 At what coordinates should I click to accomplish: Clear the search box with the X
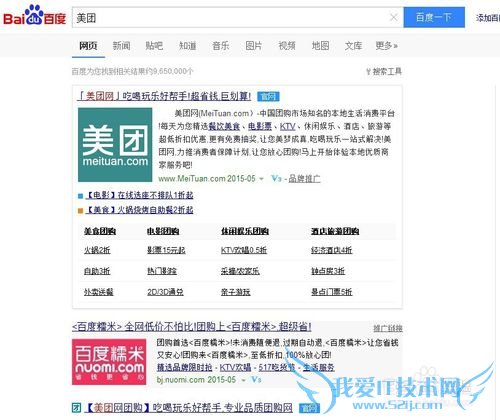click(x=394, y=17)
